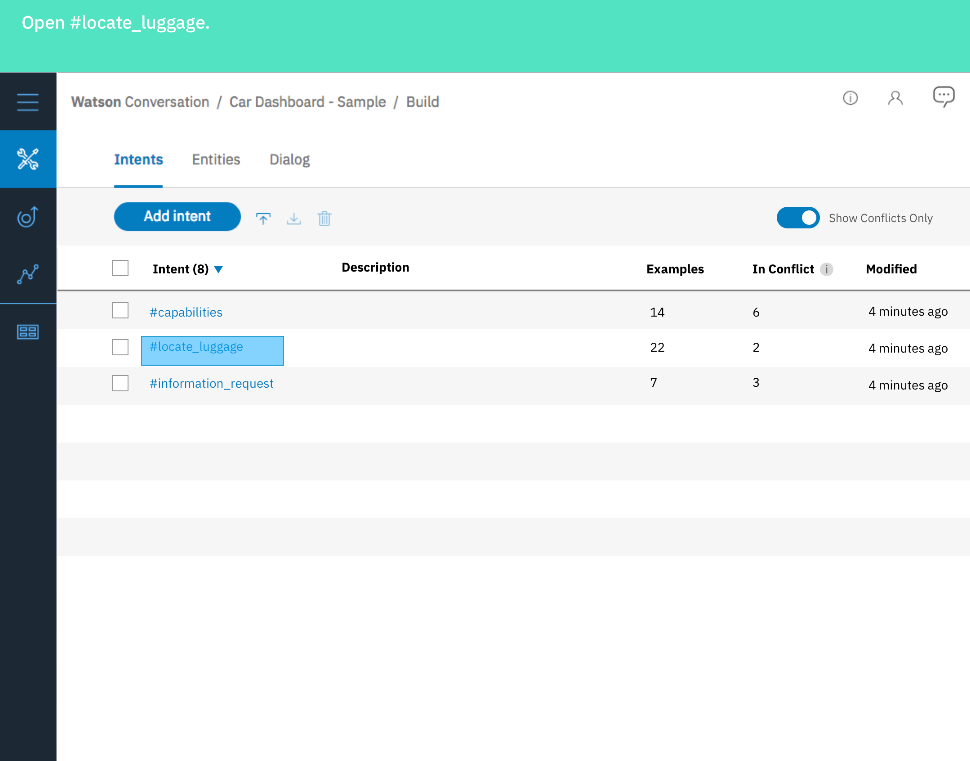Open the #capabilities intent
970x761 pixels.
click(186, 312)
